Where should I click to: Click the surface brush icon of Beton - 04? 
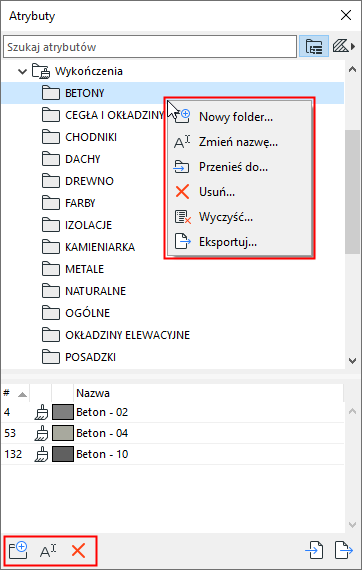pos(41,434)
